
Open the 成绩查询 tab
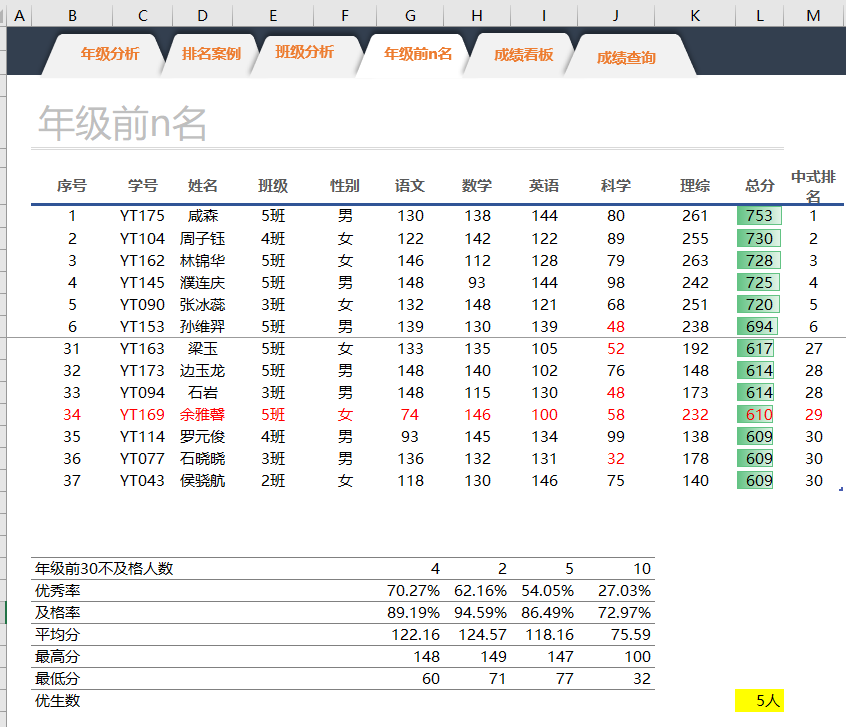626,58
